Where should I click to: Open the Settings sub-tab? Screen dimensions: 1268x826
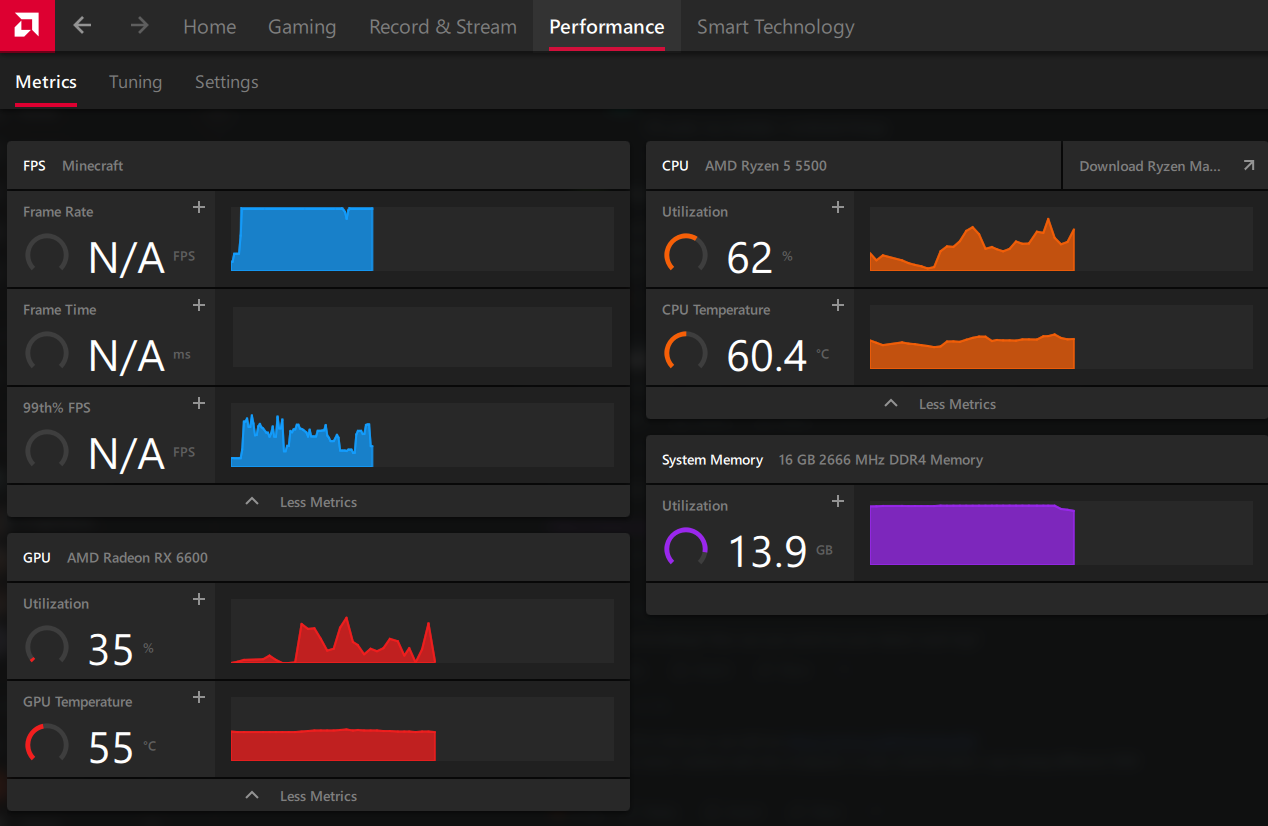click(x=227, y=82)
